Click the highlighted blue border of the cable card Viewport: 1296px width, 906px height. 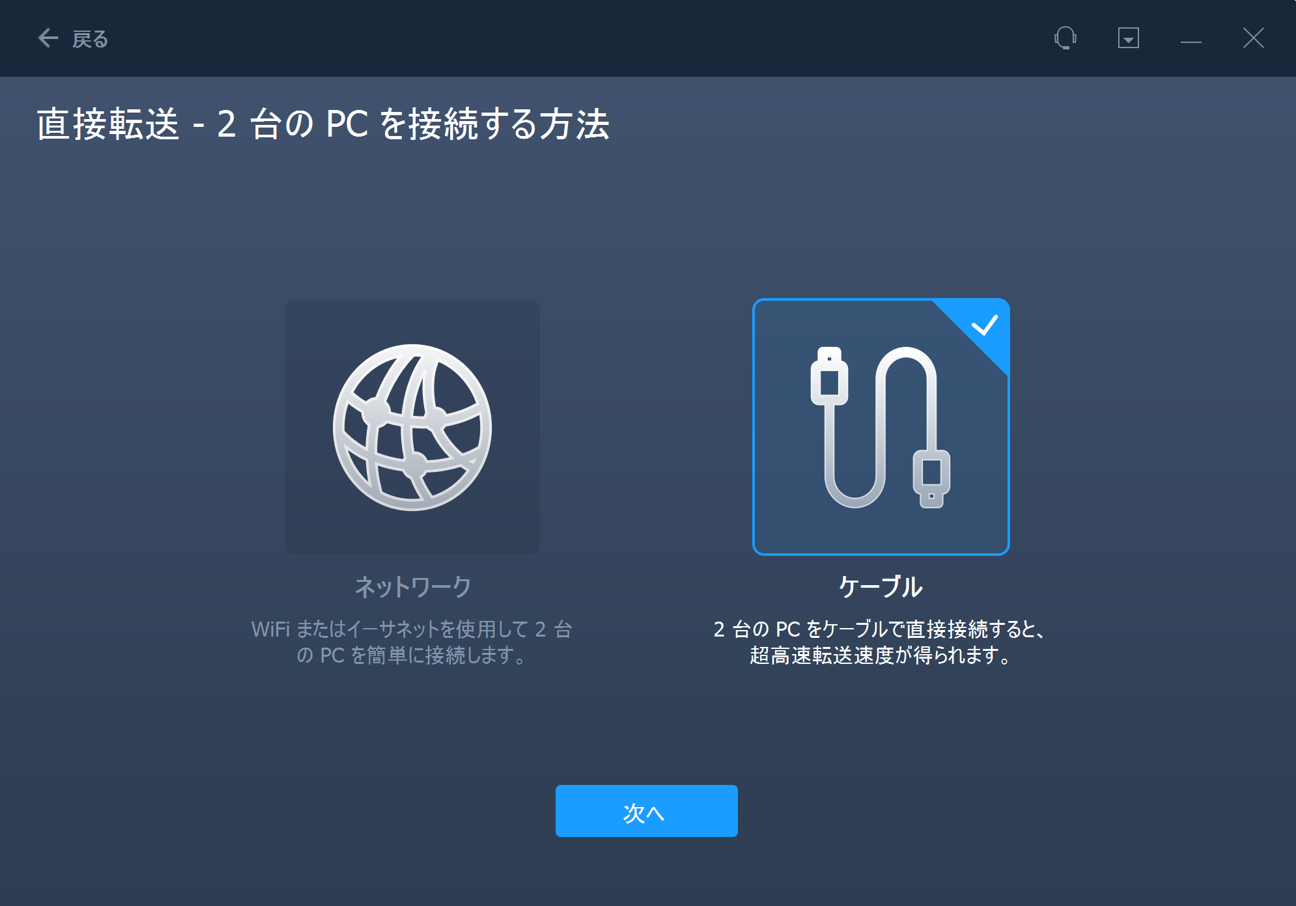click(755, 426)
